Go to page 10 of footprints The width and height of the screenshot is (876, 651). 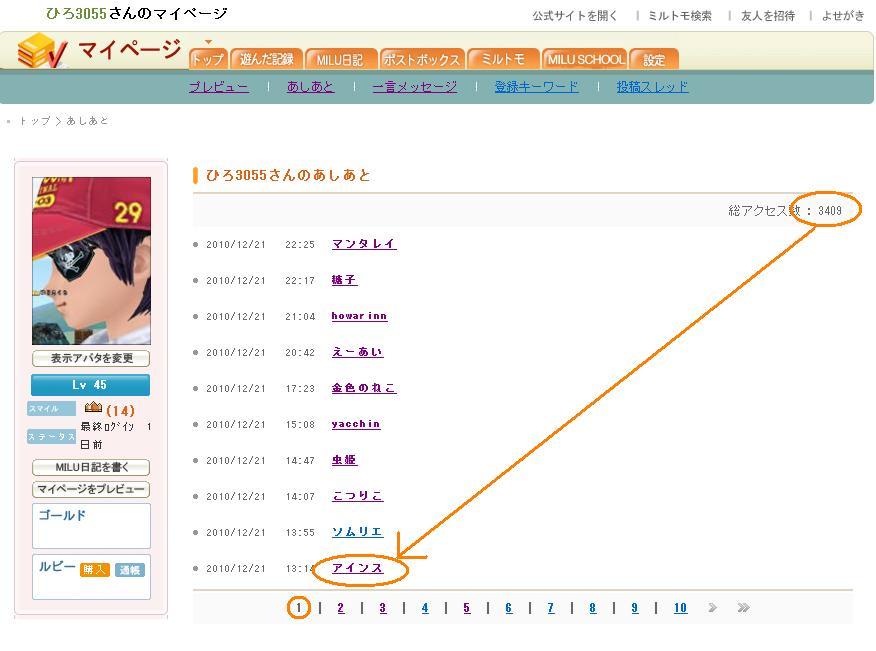(680, 608)
